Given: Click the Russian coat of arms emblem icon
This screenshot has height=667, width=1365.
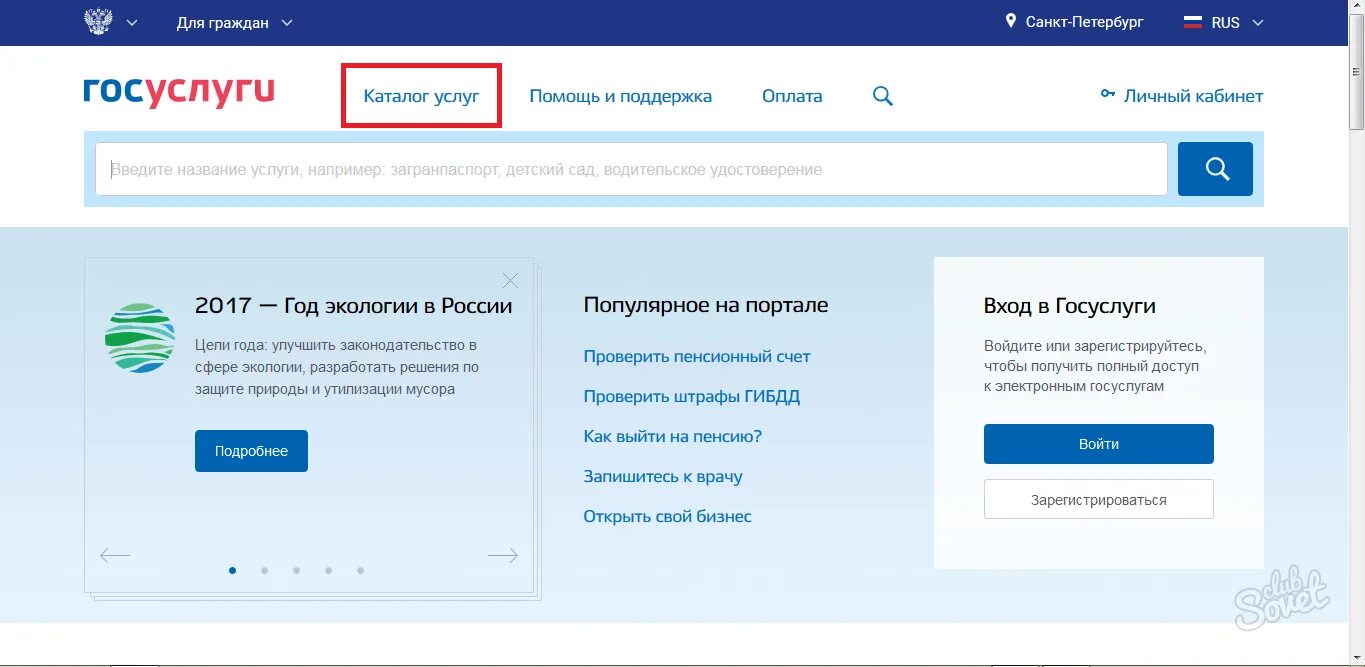Looking at the screenshot, I should coord(98,22).
